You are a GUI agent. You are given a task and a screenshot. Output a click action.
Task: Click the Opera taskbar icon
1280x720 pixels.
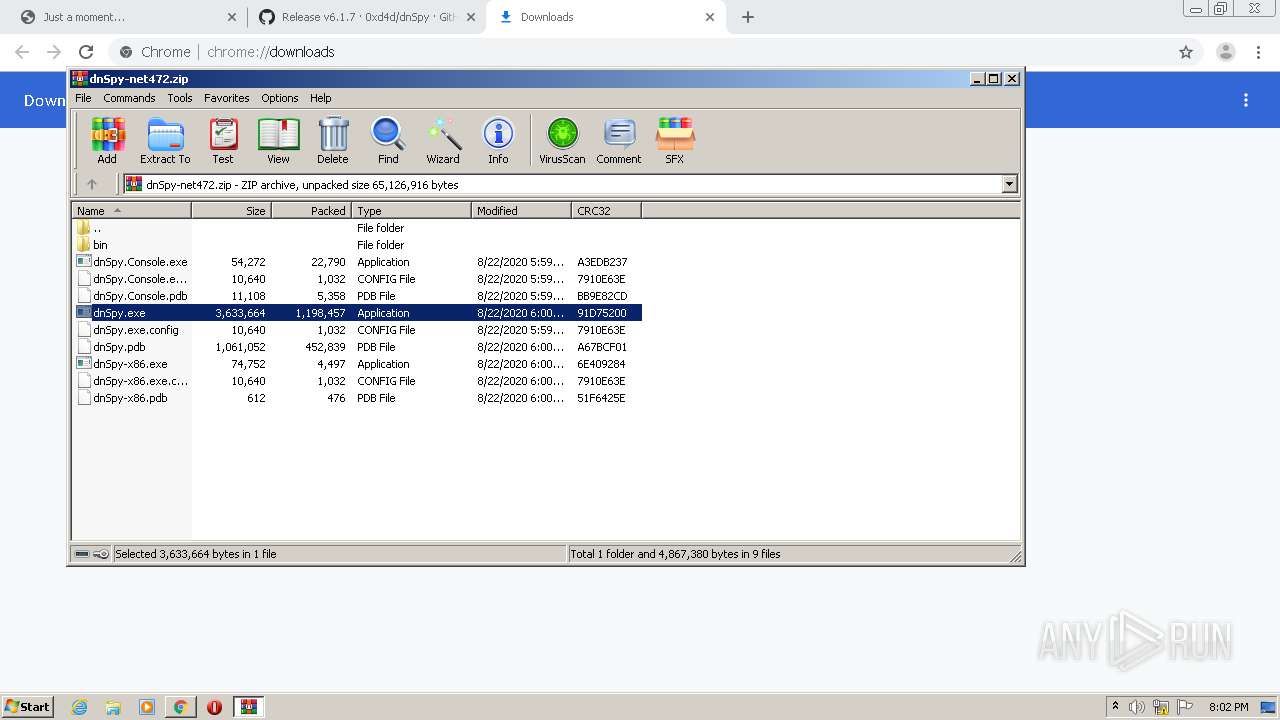tap(214, 707)
